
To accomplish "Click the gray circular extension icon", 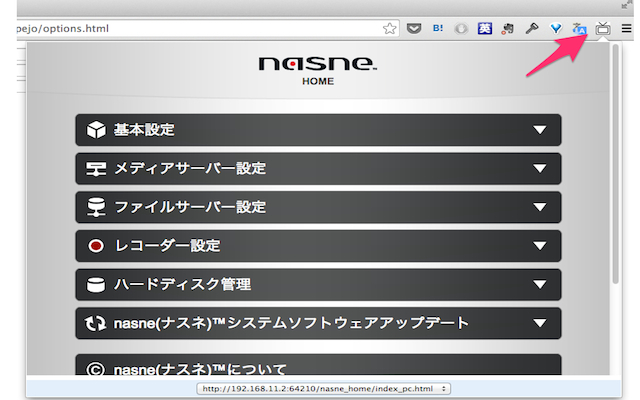I will [x=461, y=29].
